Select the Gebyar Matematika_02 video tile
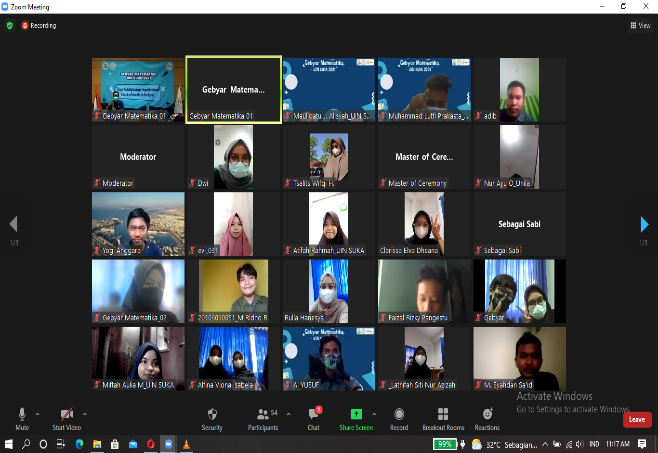The image size is (658, 453). click(138, 291)
